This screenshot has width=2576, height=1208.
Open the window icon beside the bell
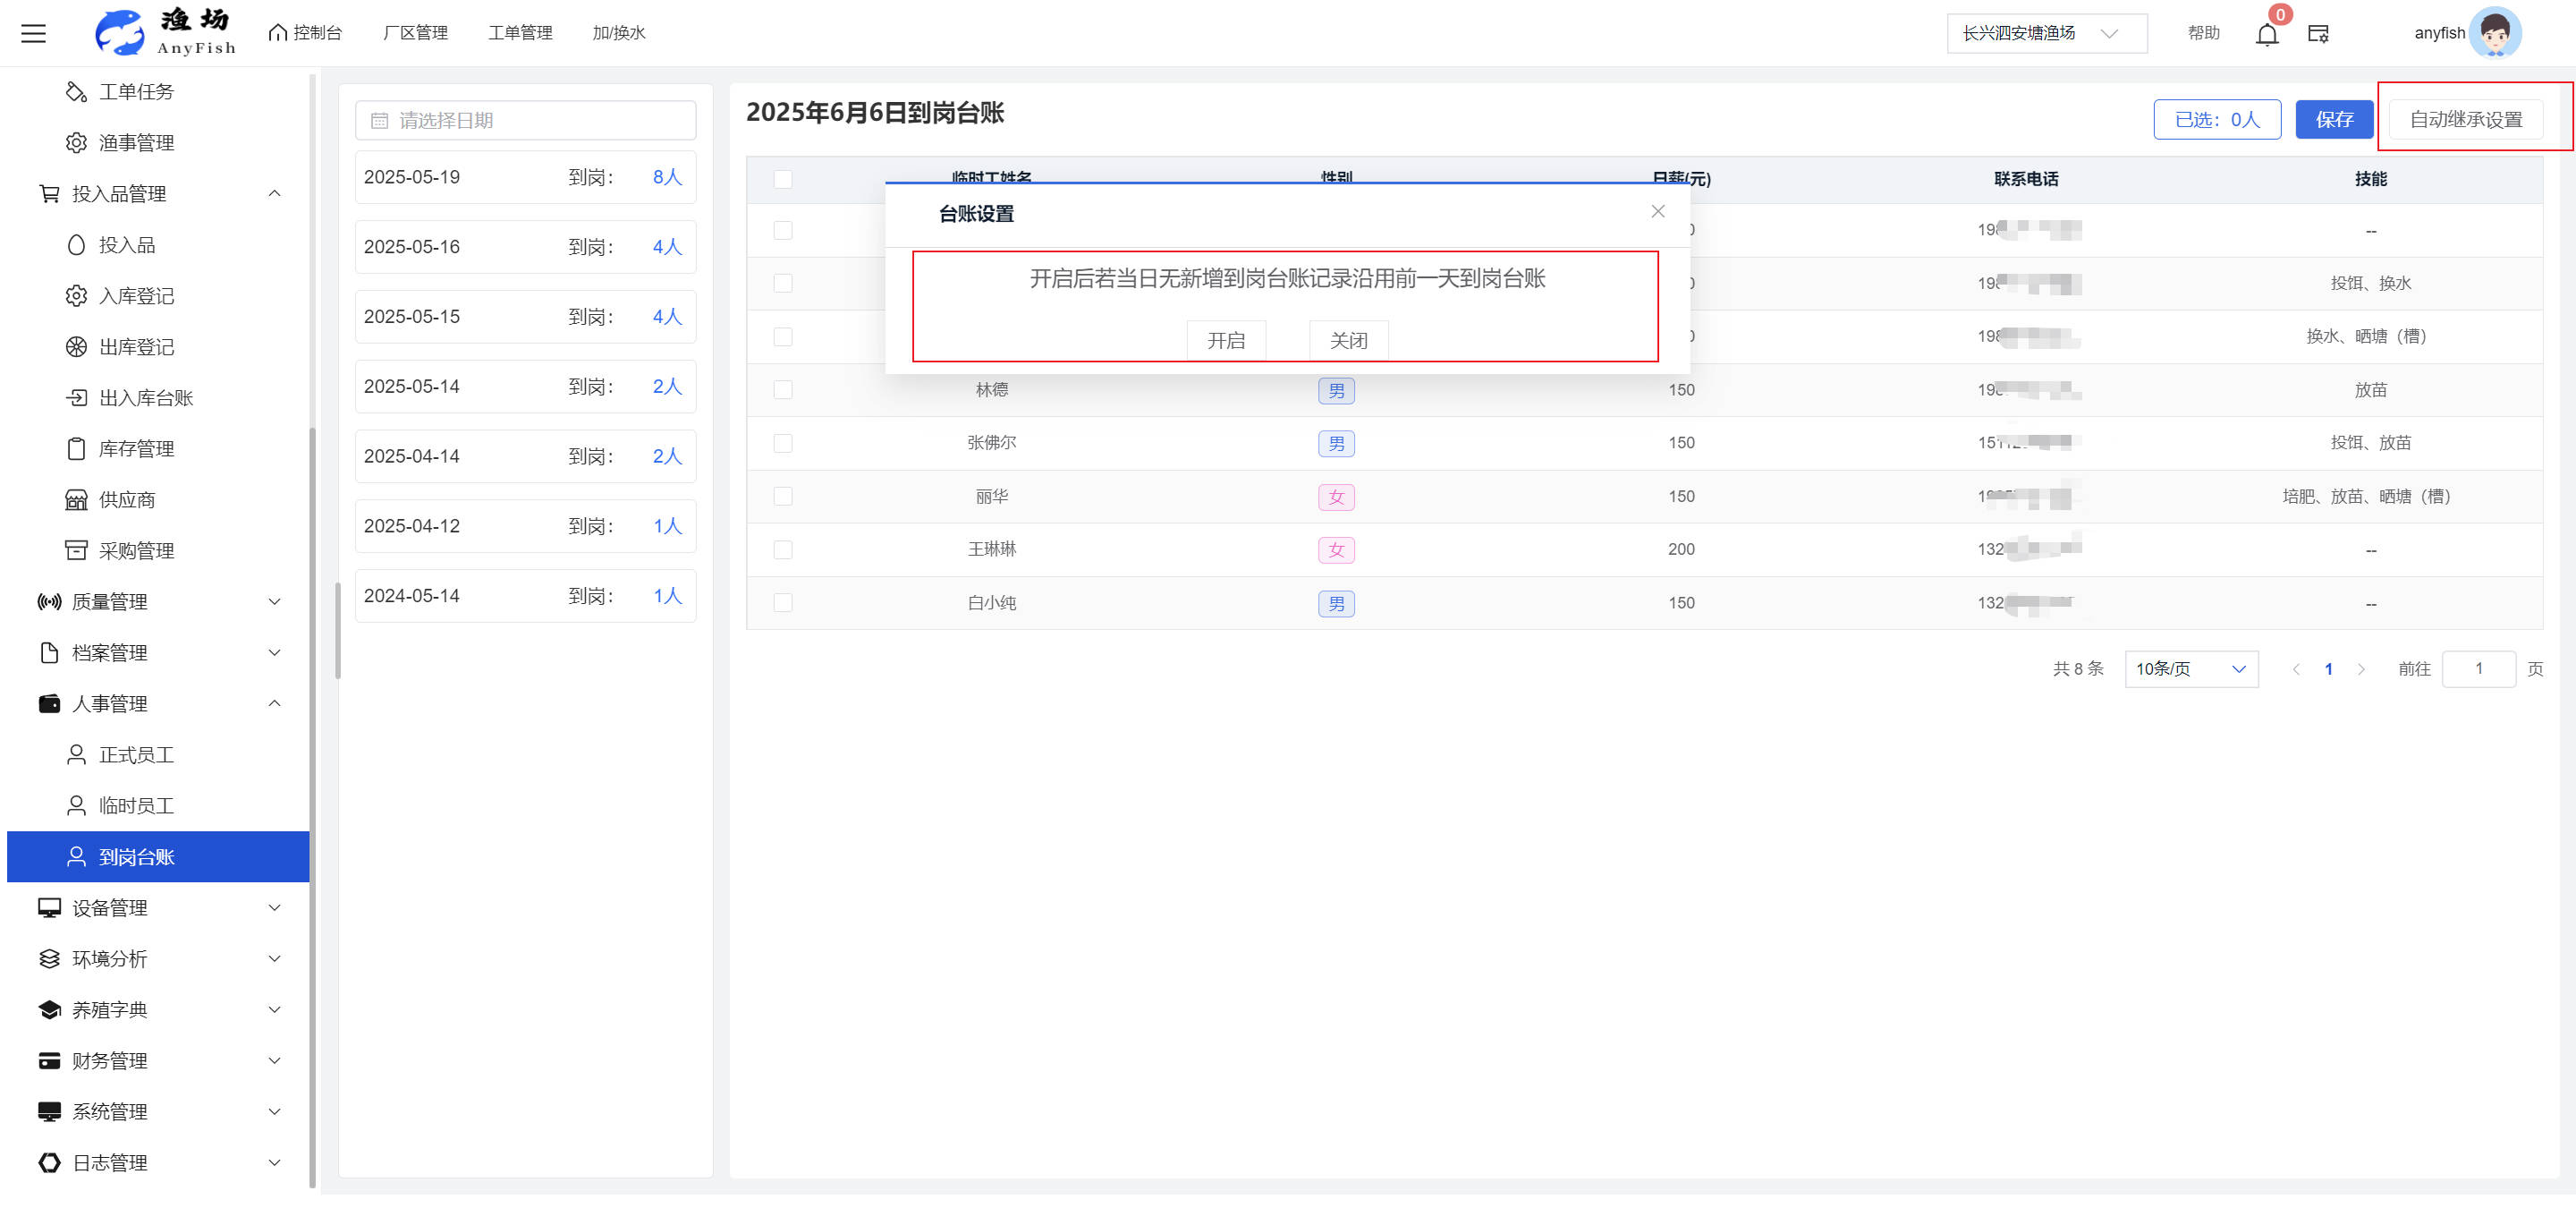tap(2318, 34)
